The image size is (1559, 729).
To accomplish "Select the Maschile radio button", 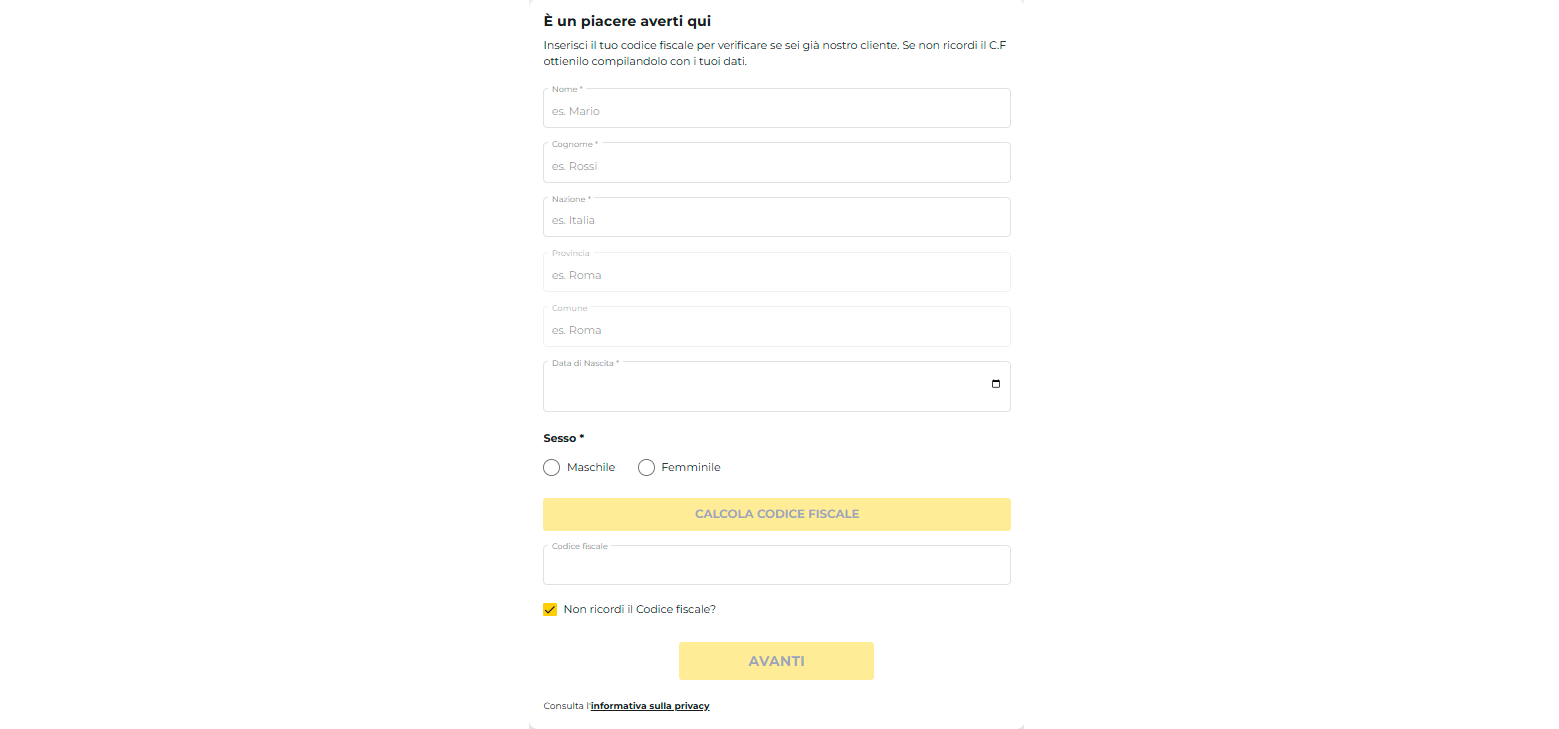I will pyautogui.click(x=551, y=467).
